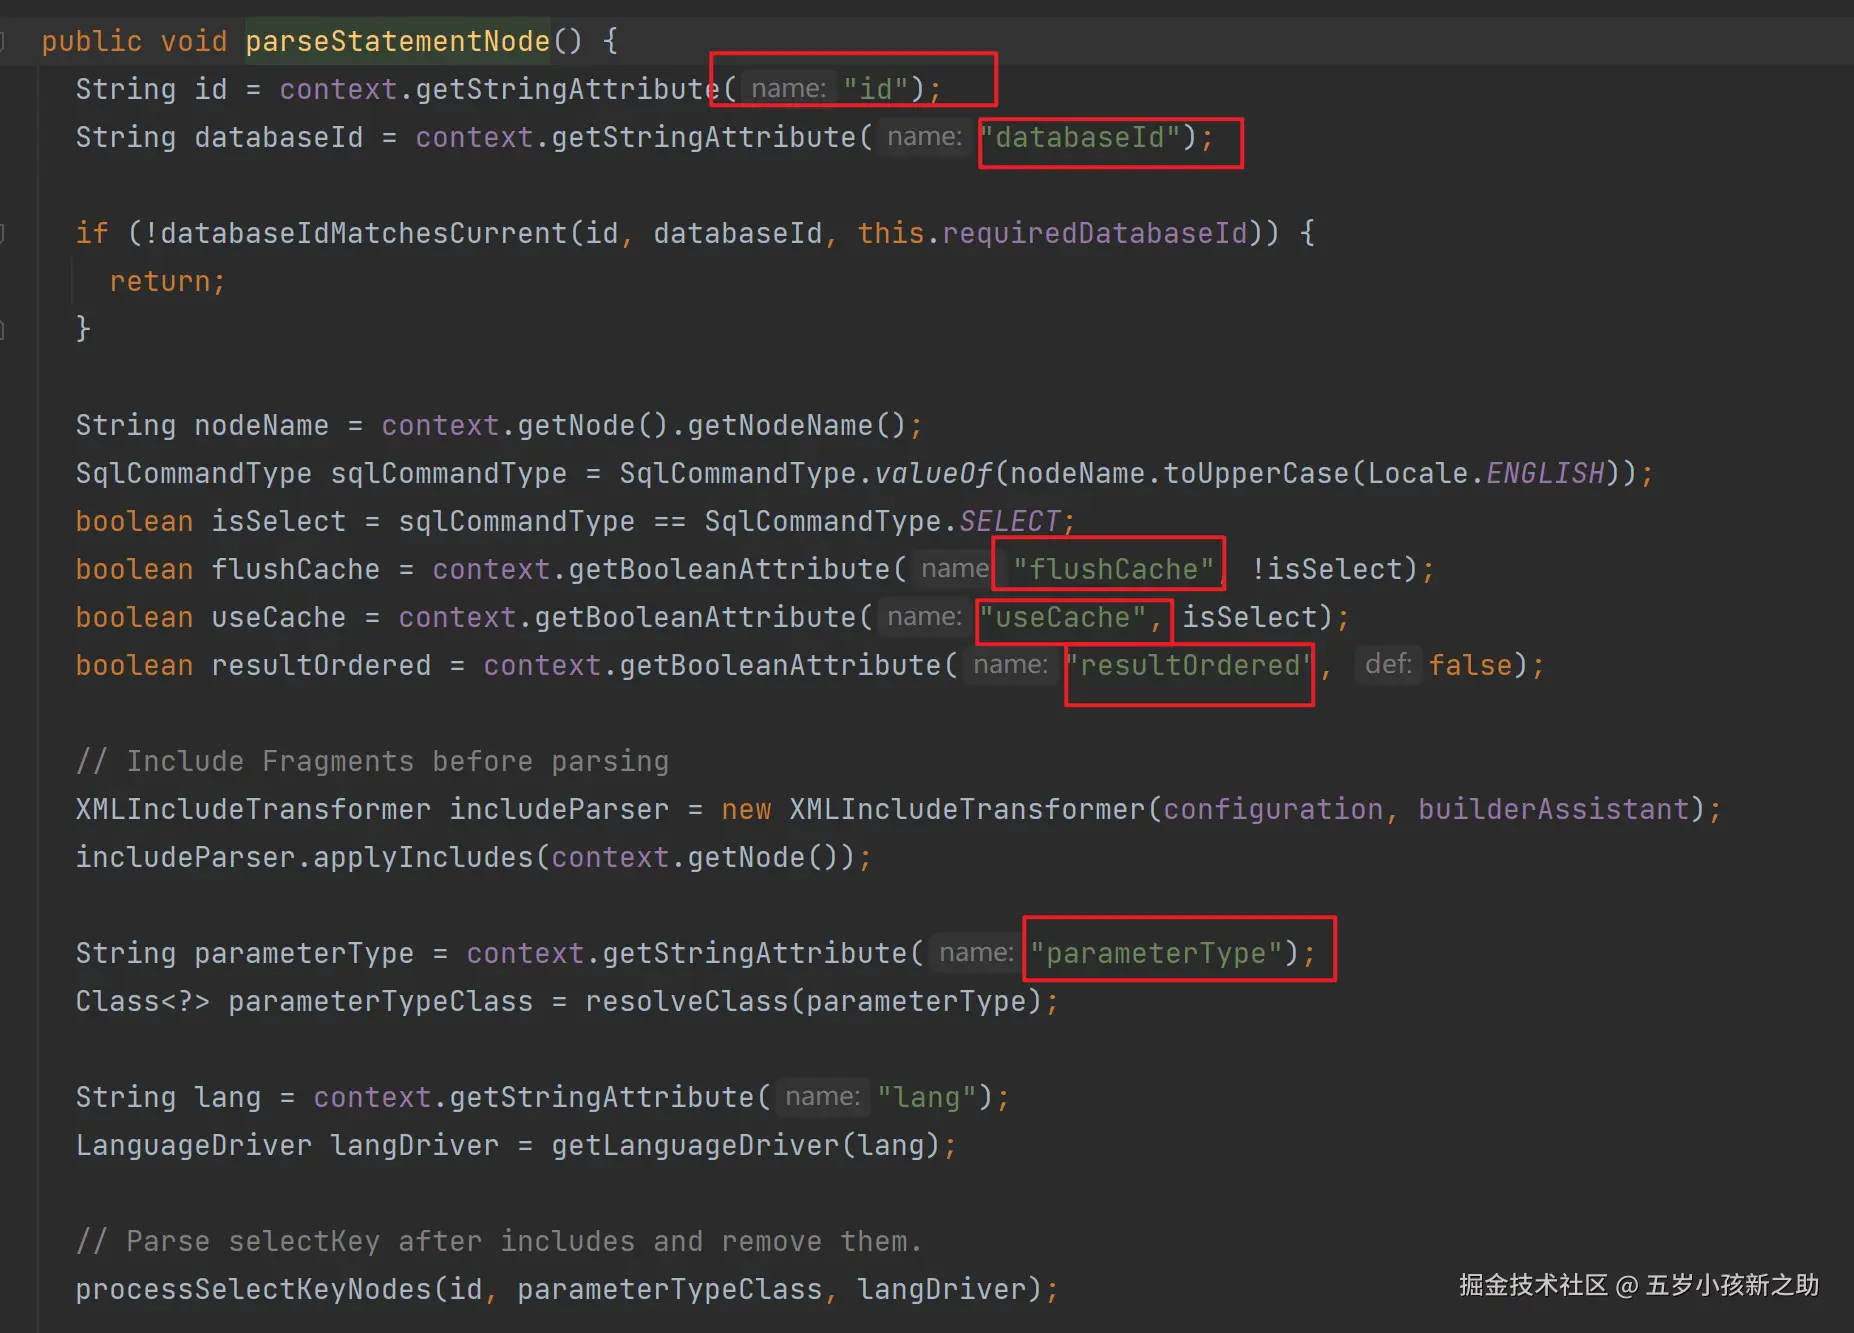Screen dimensions: 1854x1333
Task: Place cursor on the "id" string literal
Action: 876,89
